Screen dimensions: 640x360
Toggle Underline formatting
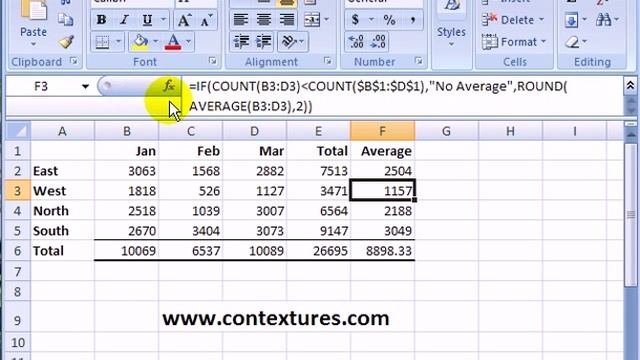click(147, 20)
